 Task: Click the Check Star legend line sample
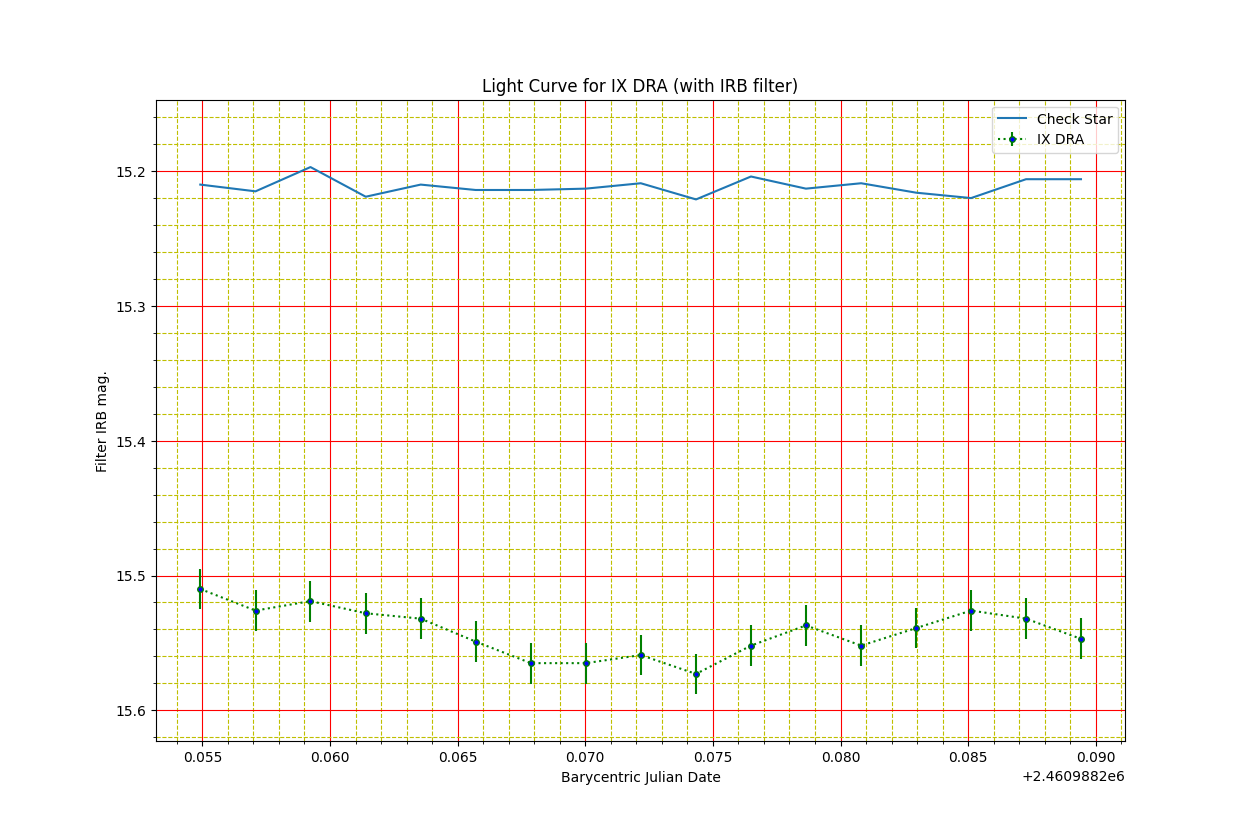coord(1012,119)
